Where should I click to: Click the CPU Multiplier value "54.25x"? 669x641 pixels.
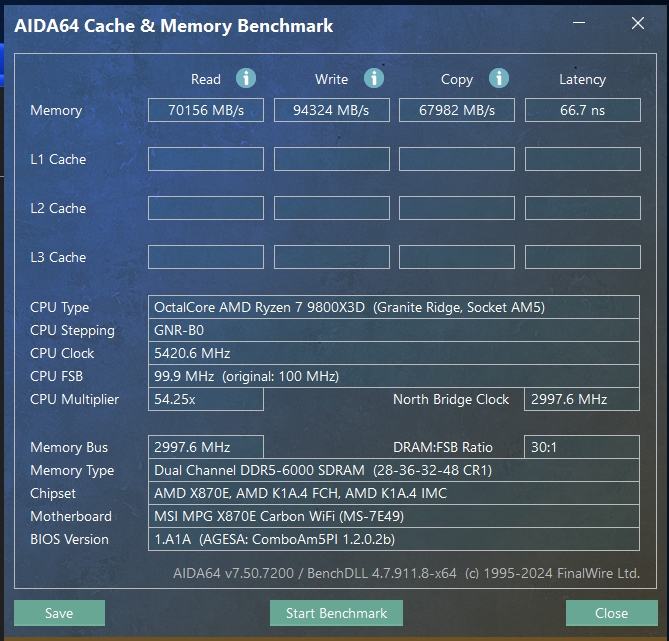pos(206,399)
